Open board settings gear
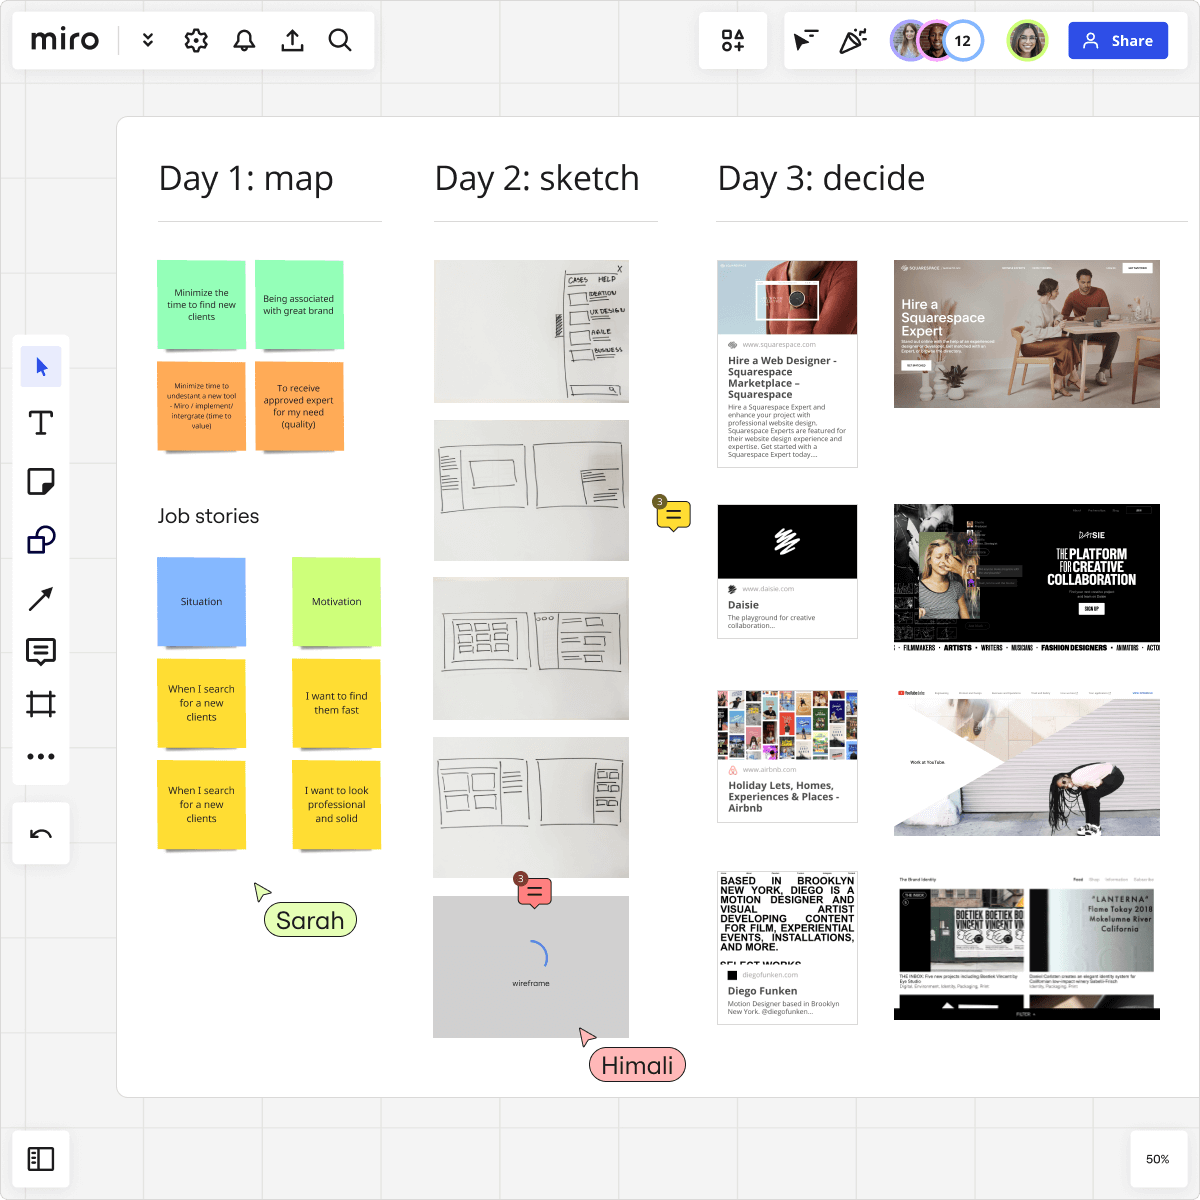 tap(196, 40)
